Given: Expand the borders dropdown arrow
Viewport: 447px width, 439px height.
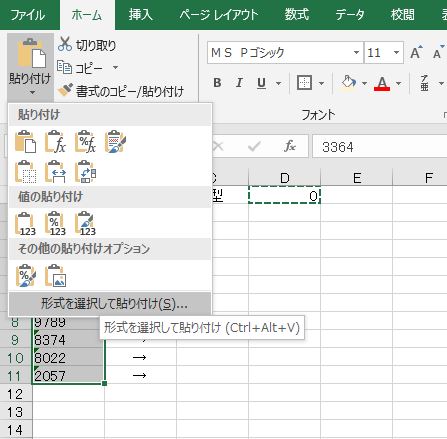Looking at the screenshot, I should pyautogui.click(x=321, y=83).
